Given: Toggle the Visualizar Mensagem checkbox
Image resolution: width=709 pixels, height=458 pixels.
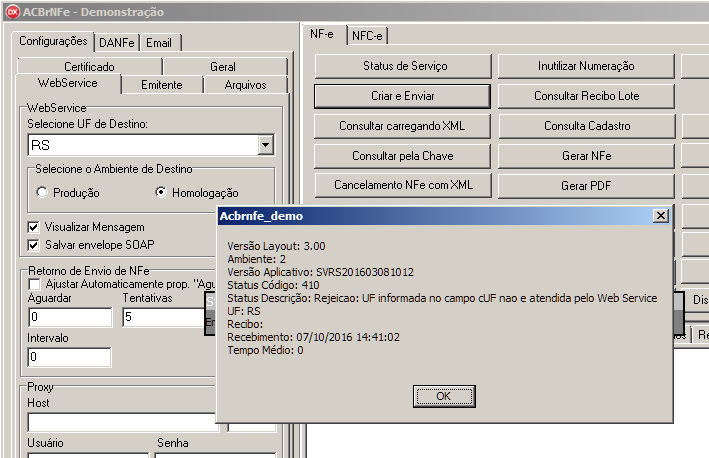Looking at the screenshot, I should (x=33, y=227).
